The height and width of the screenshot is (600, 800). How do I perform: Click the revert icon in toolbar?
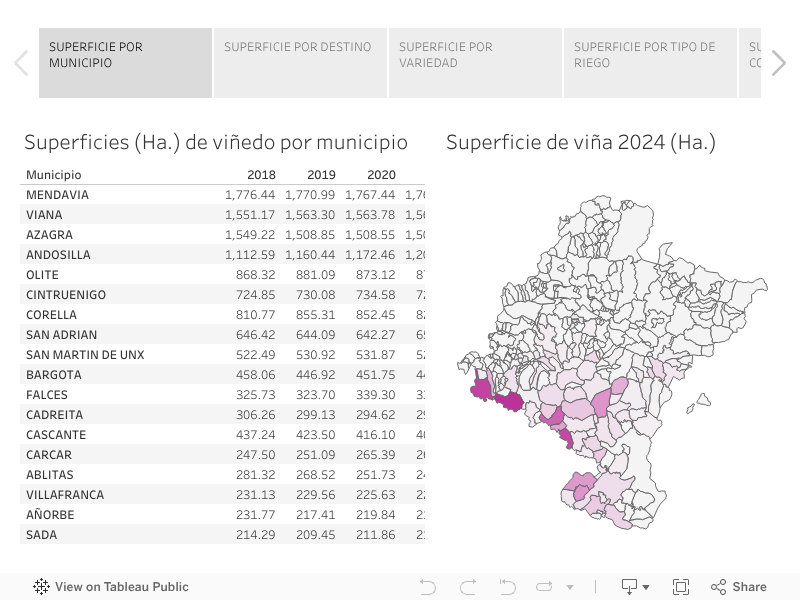507,587
